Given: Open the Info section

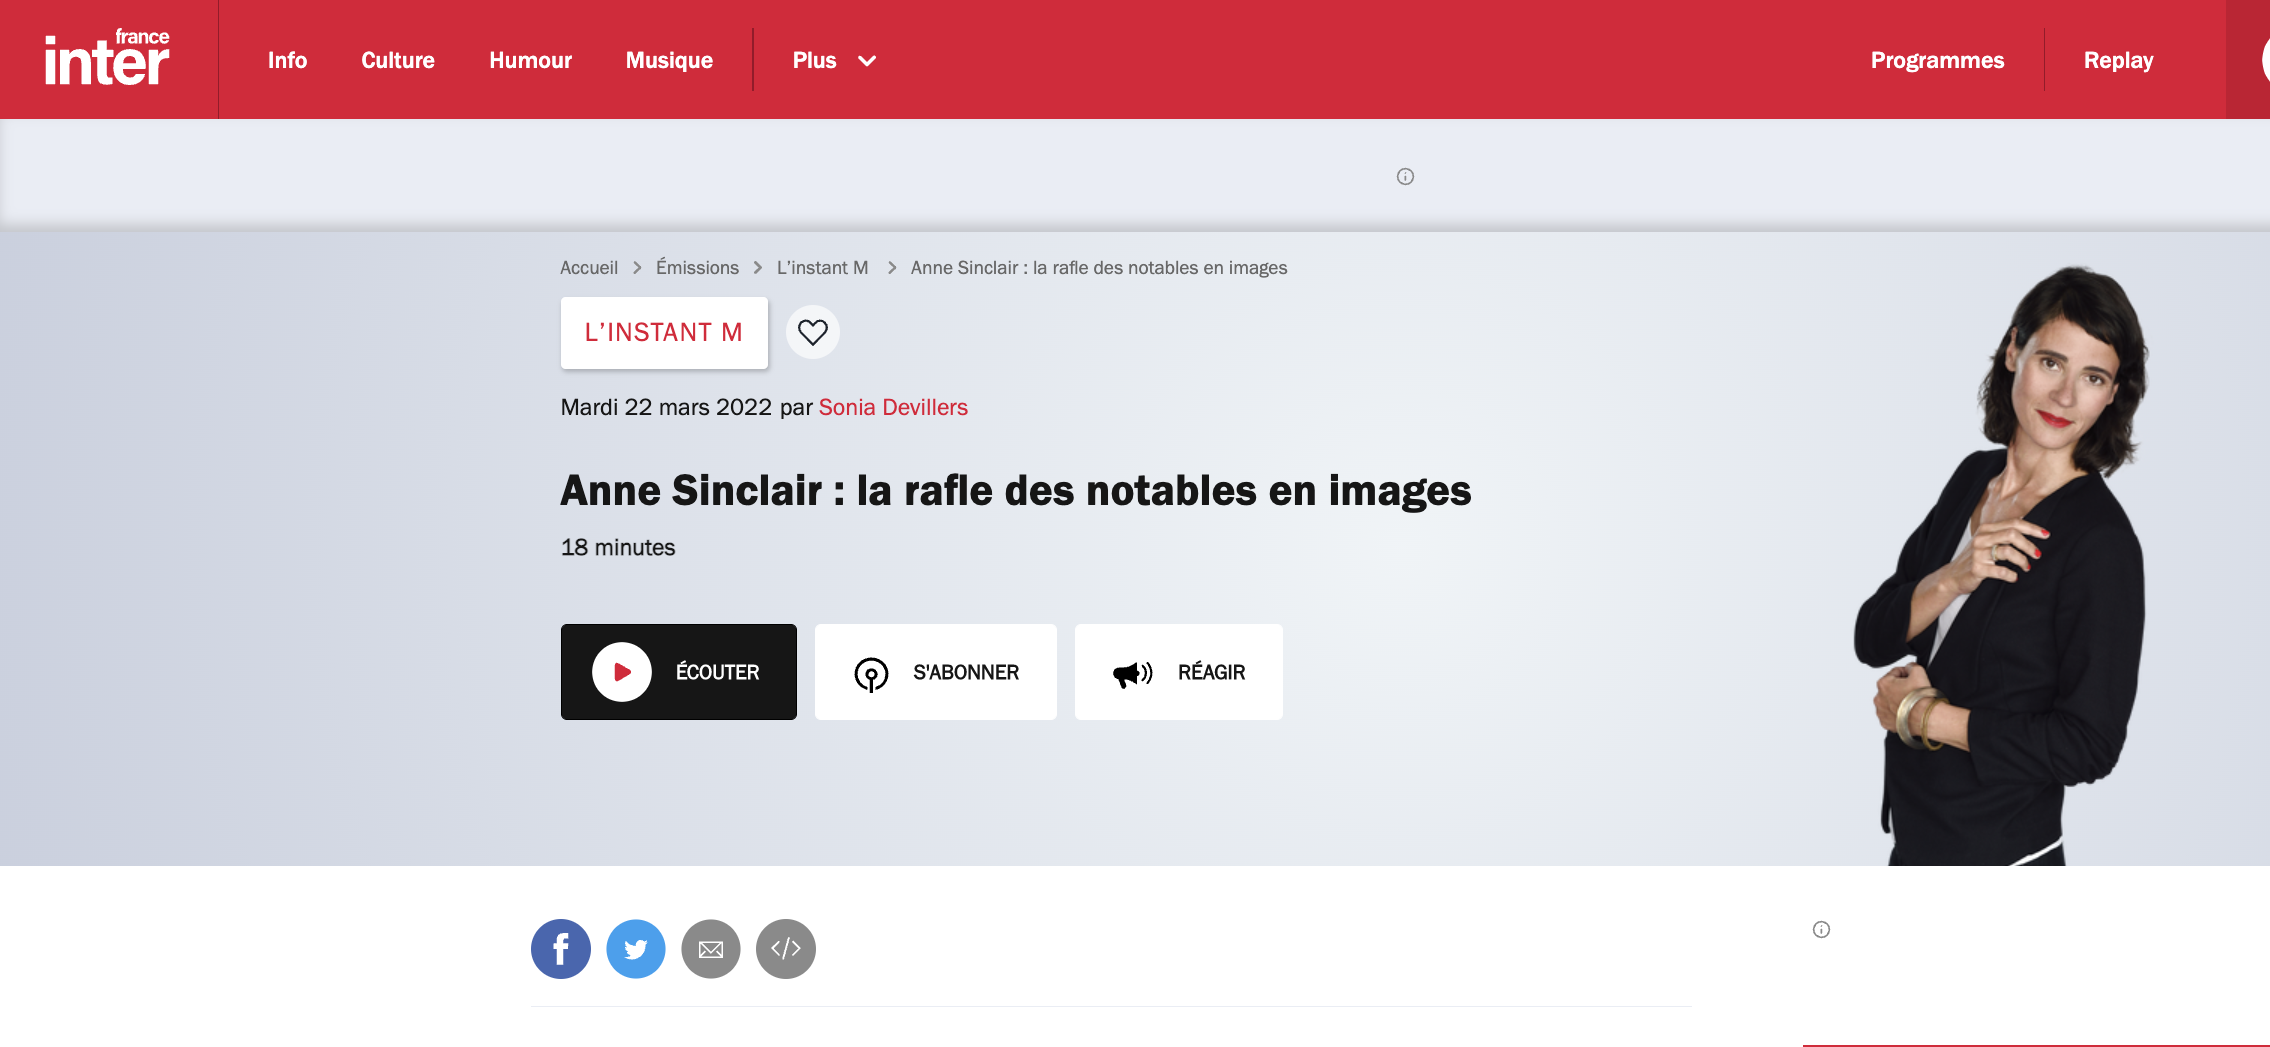Looking at the screenshot, I should 287,60.
